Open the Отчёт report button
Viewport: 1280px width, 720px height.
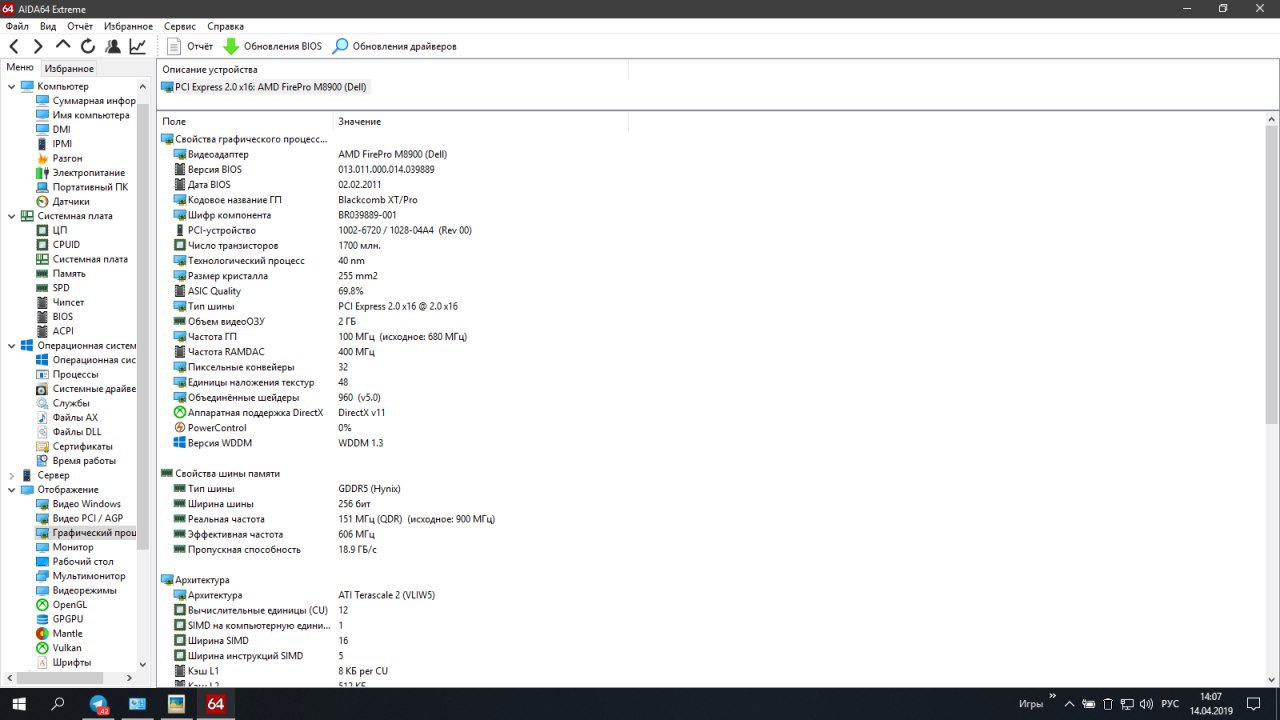pos(190,46)
